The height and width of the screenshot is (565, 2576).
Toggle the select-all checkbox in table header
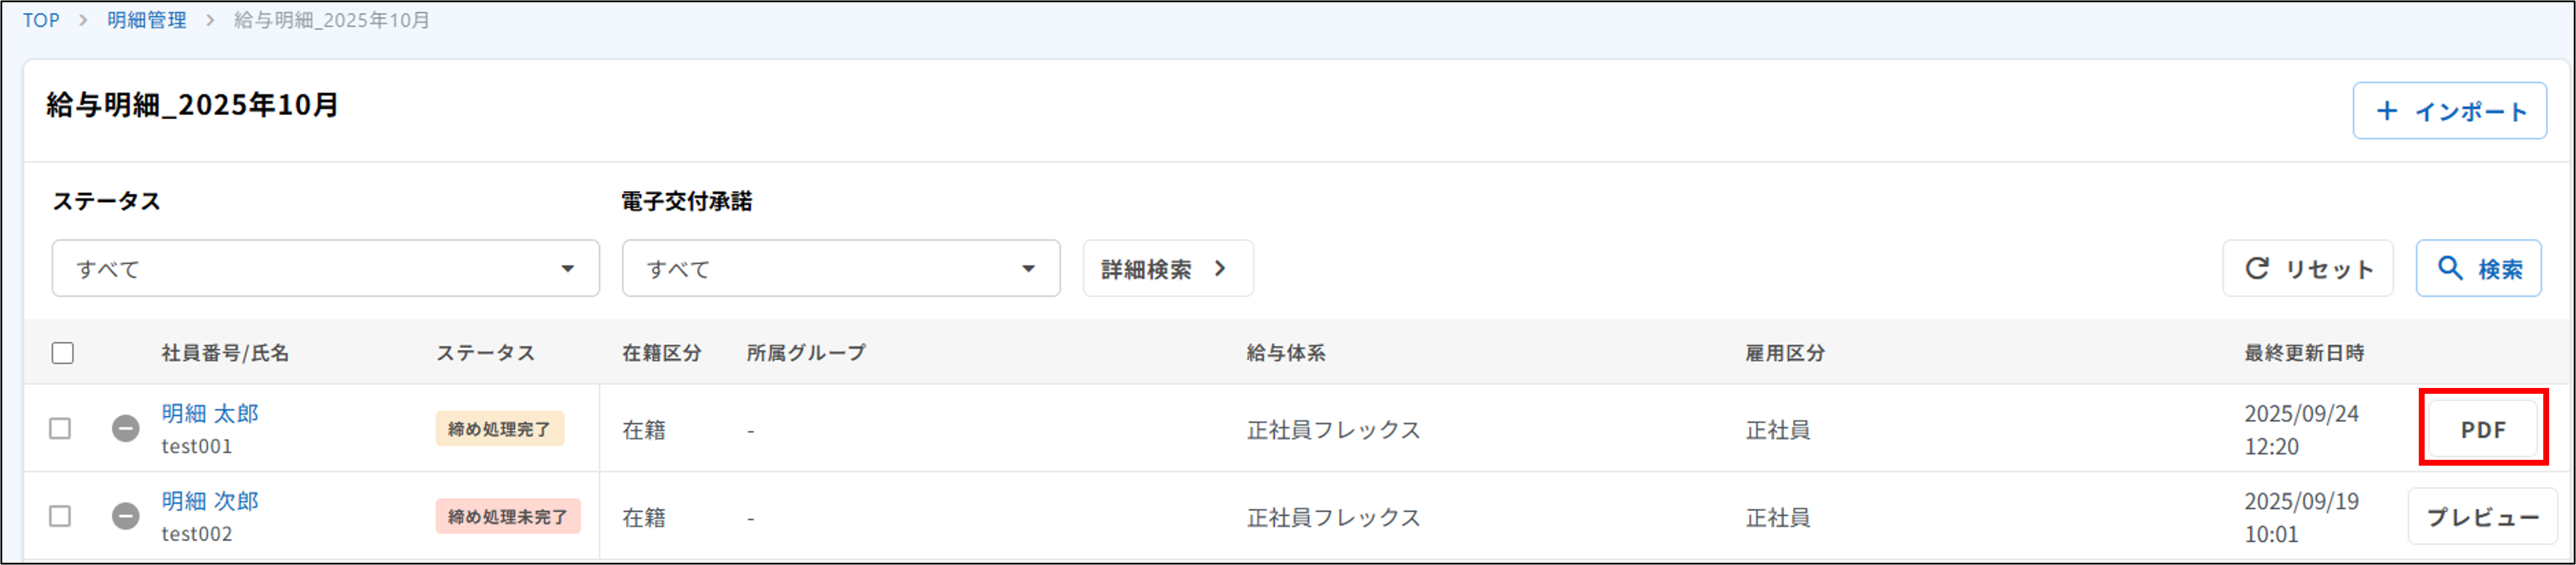[x=63, y=353]
